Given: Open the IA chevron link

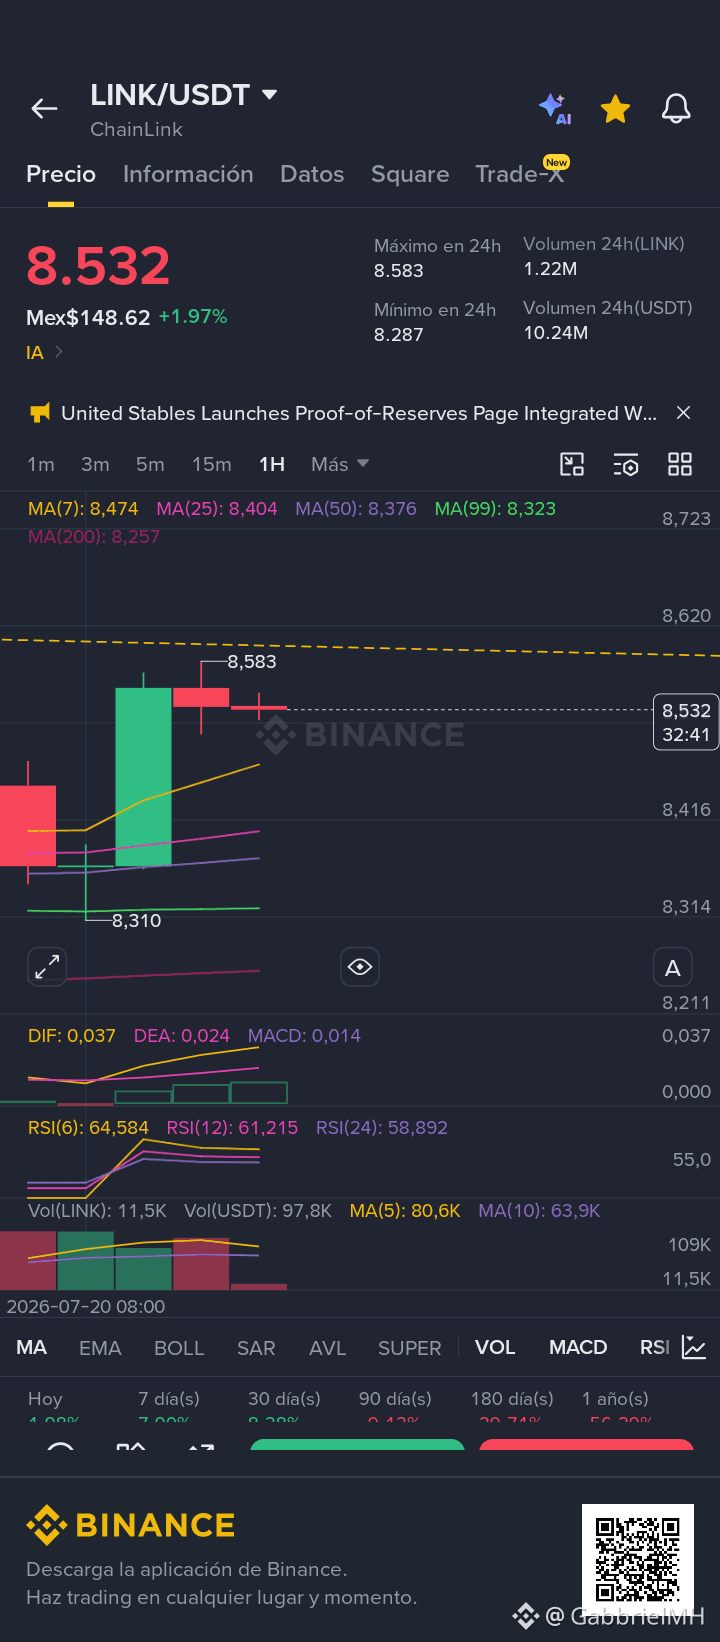Looking at the screenshot, I should 45,352.
